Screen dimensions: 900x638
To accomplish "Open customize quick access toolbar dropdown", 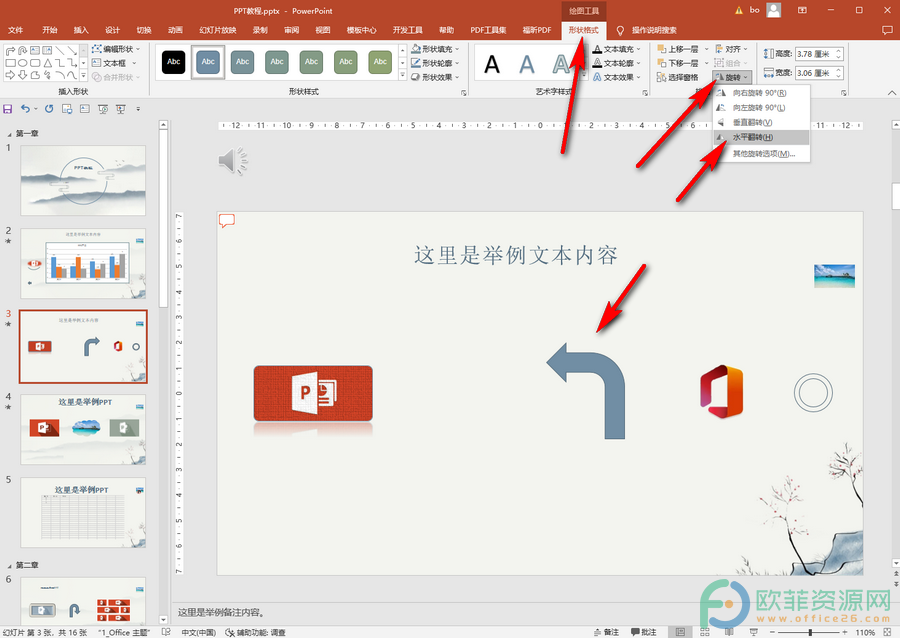I will [x=138, y=108].
